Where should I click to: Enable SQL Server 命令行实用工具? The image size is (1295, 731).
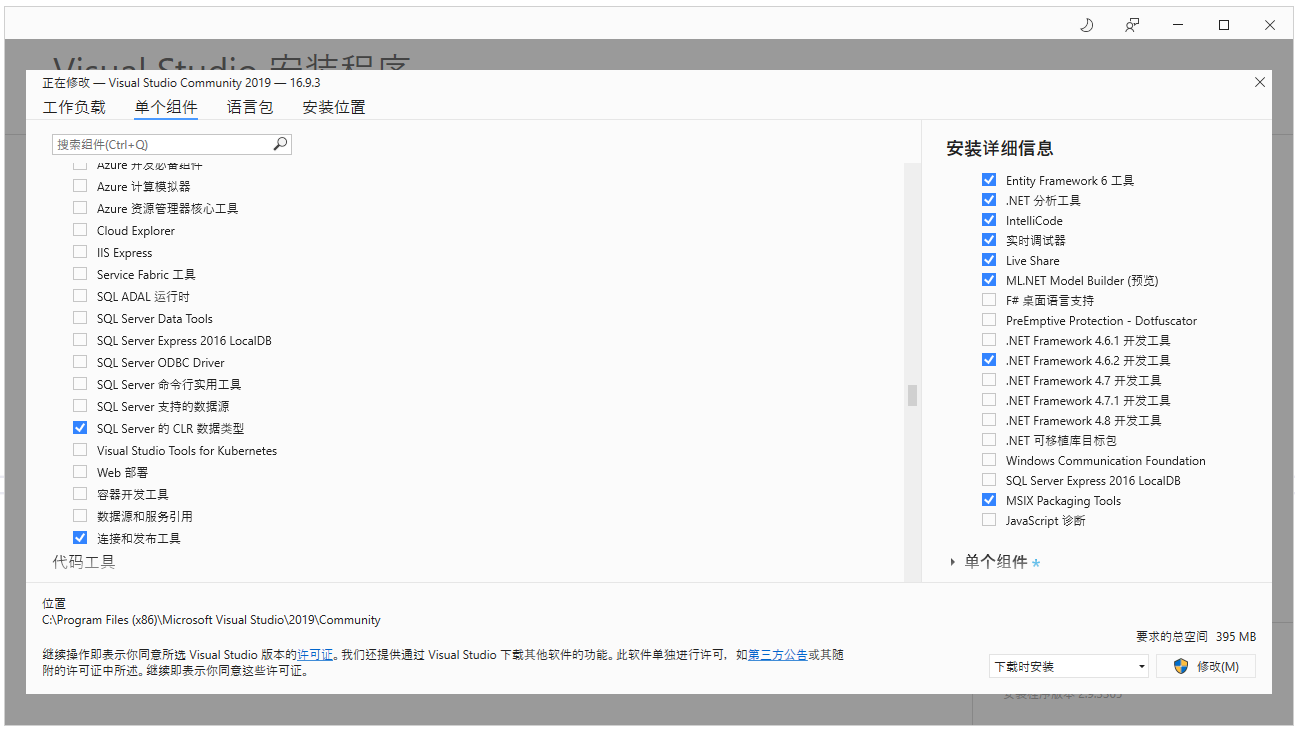coord(80,384)
